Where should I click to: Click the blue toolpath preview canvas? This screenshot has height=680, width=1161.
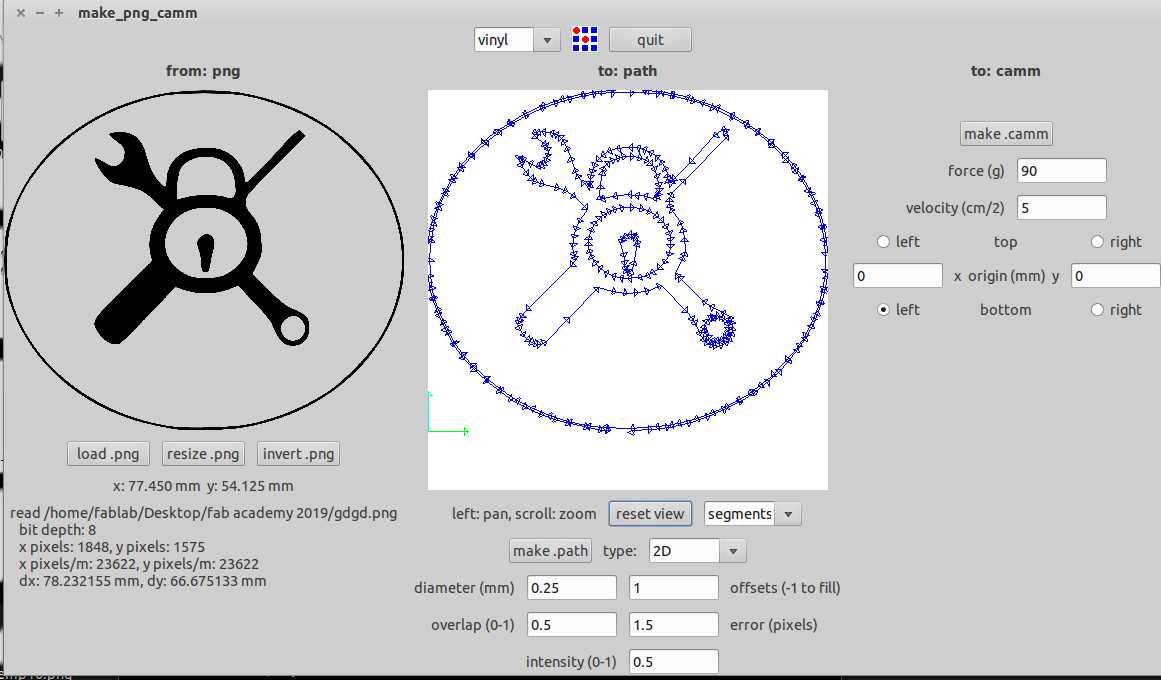628,290
